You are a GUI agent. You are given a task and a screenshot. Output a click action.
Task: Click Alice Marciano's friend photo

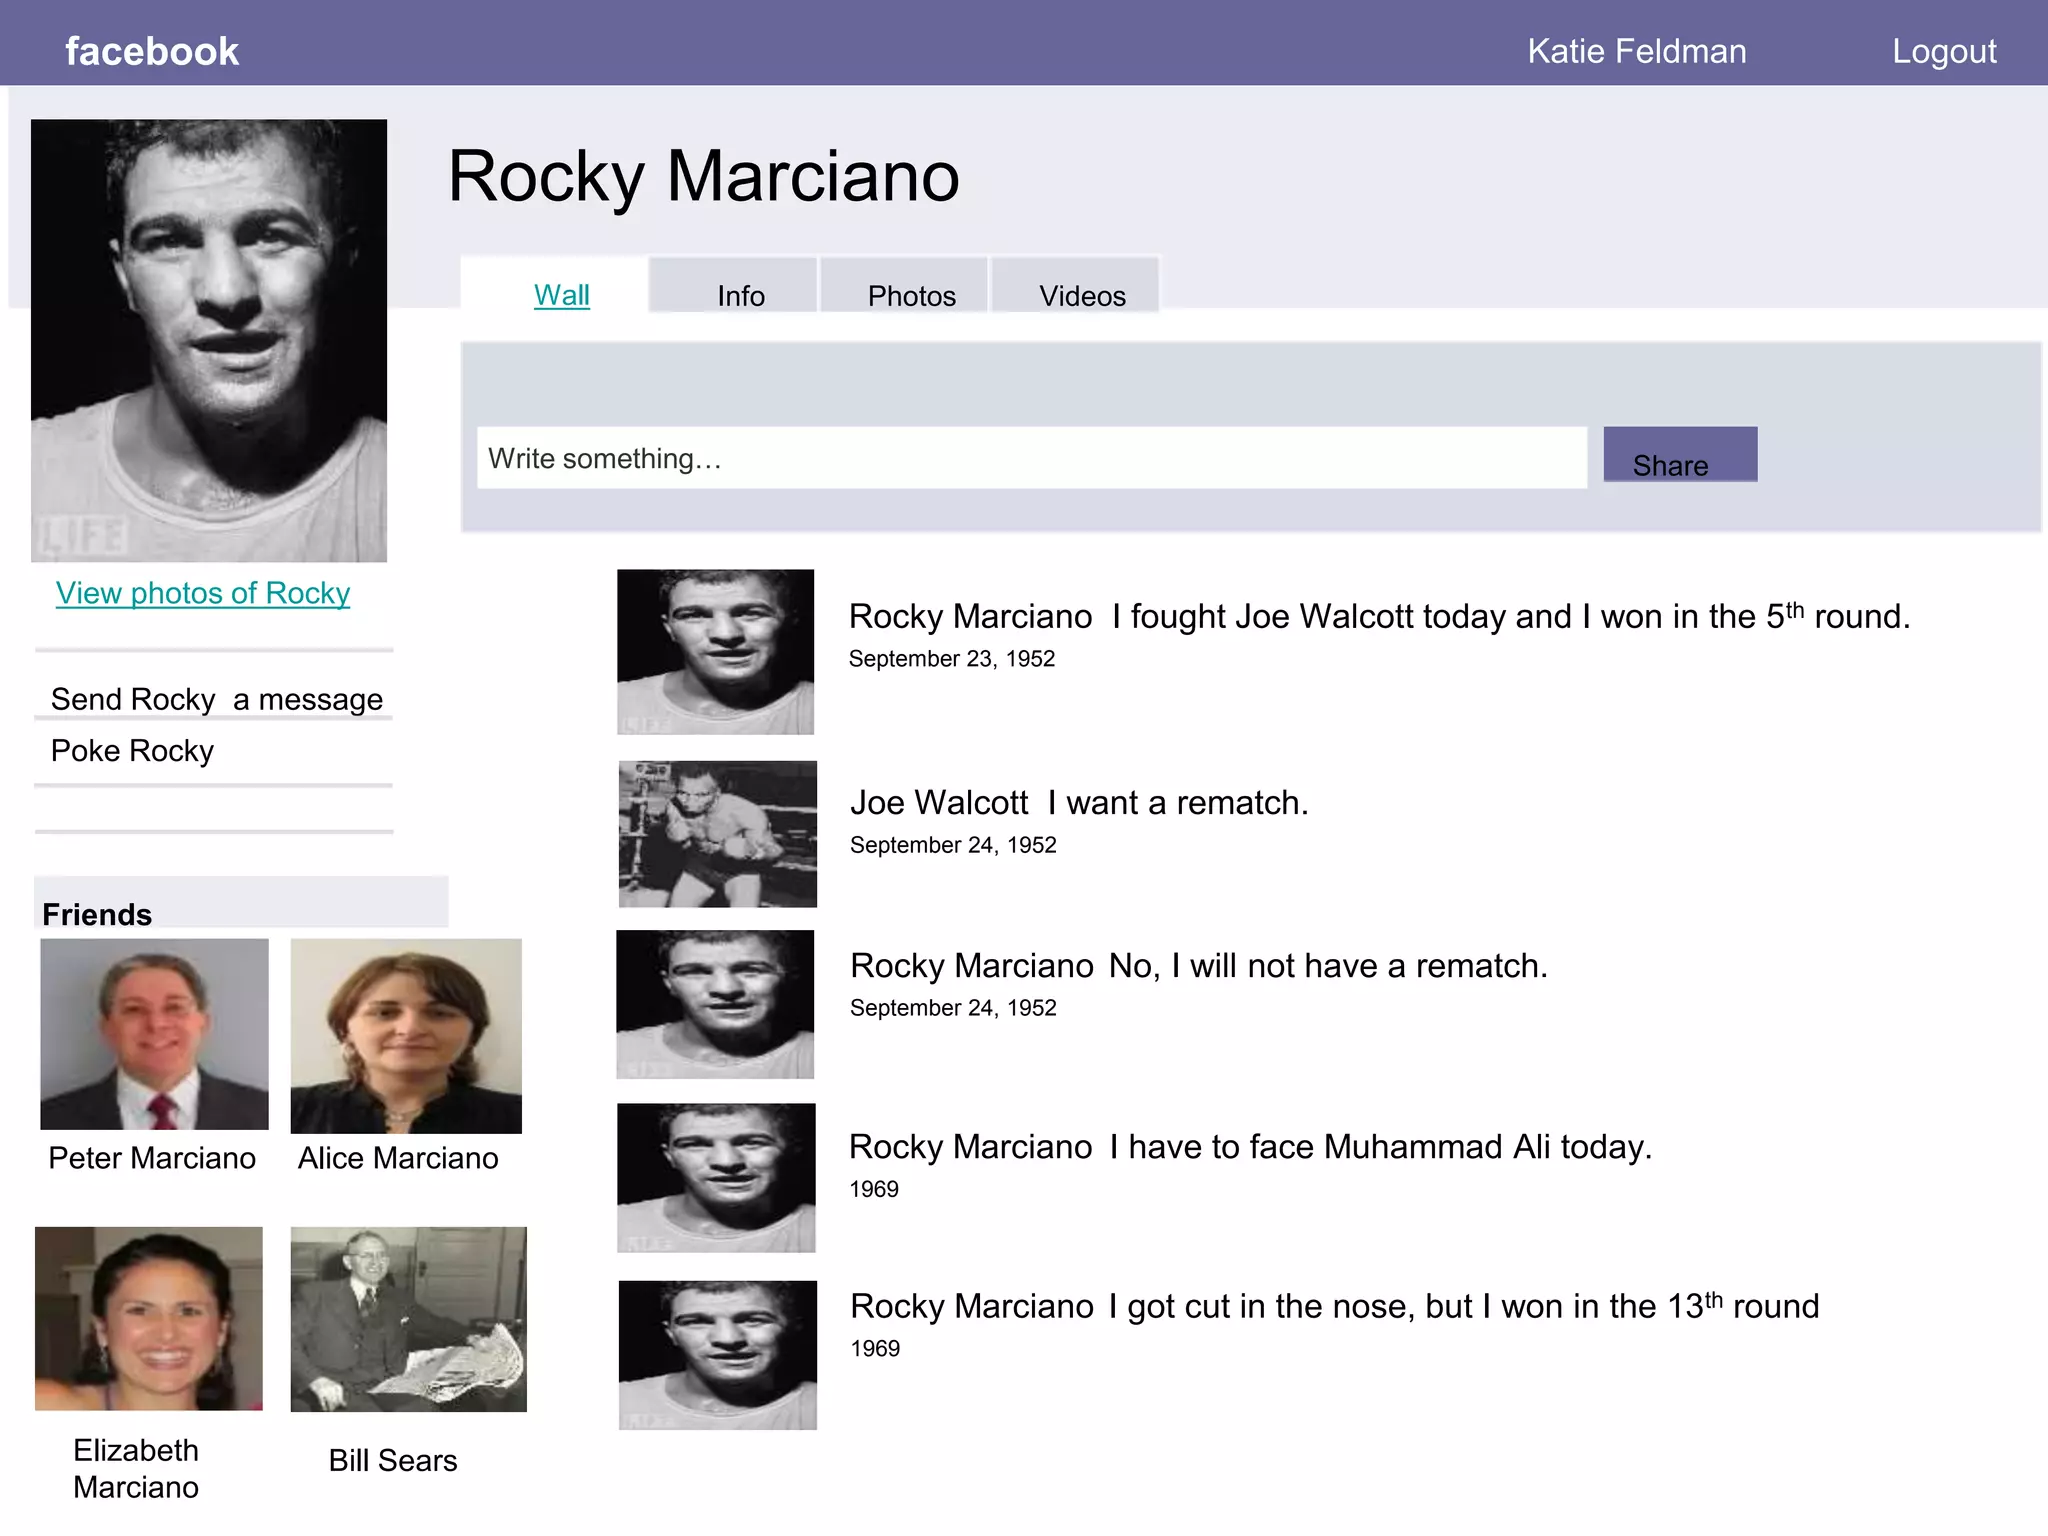click(x=406, y=1035)
